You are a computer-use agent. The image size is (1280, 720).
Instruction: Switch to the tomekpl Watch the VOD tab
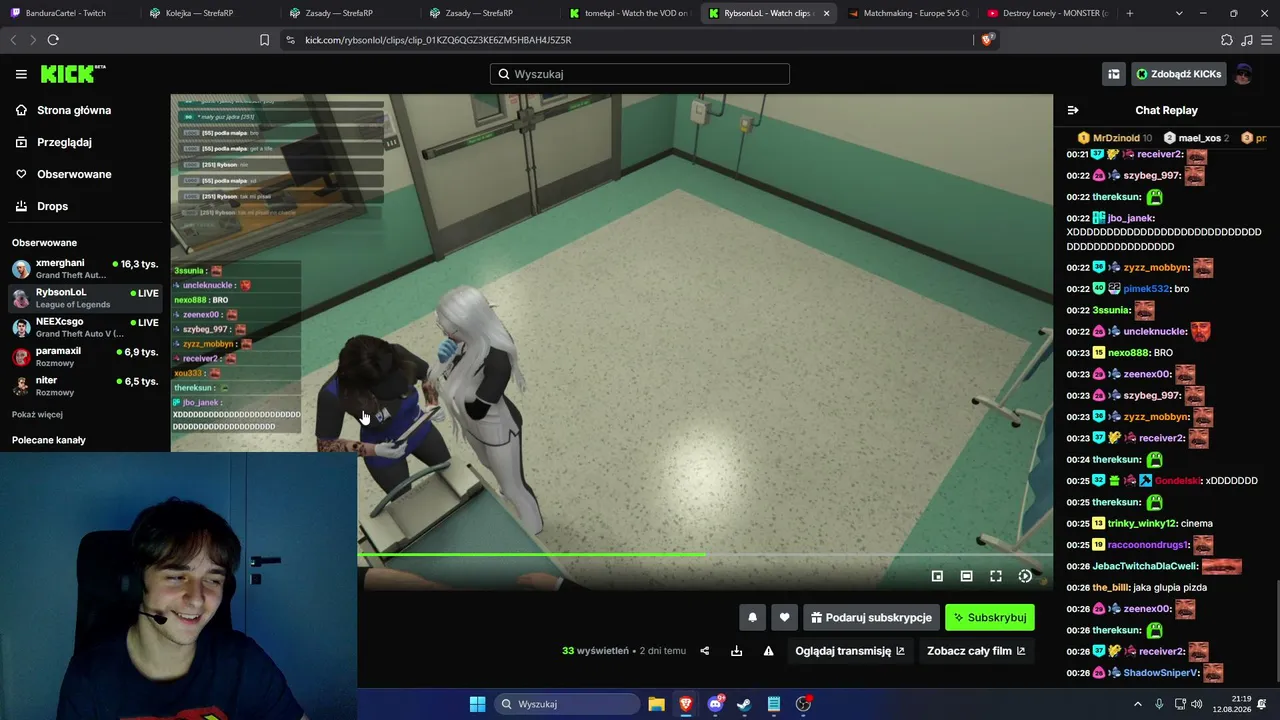click(629, 13)
